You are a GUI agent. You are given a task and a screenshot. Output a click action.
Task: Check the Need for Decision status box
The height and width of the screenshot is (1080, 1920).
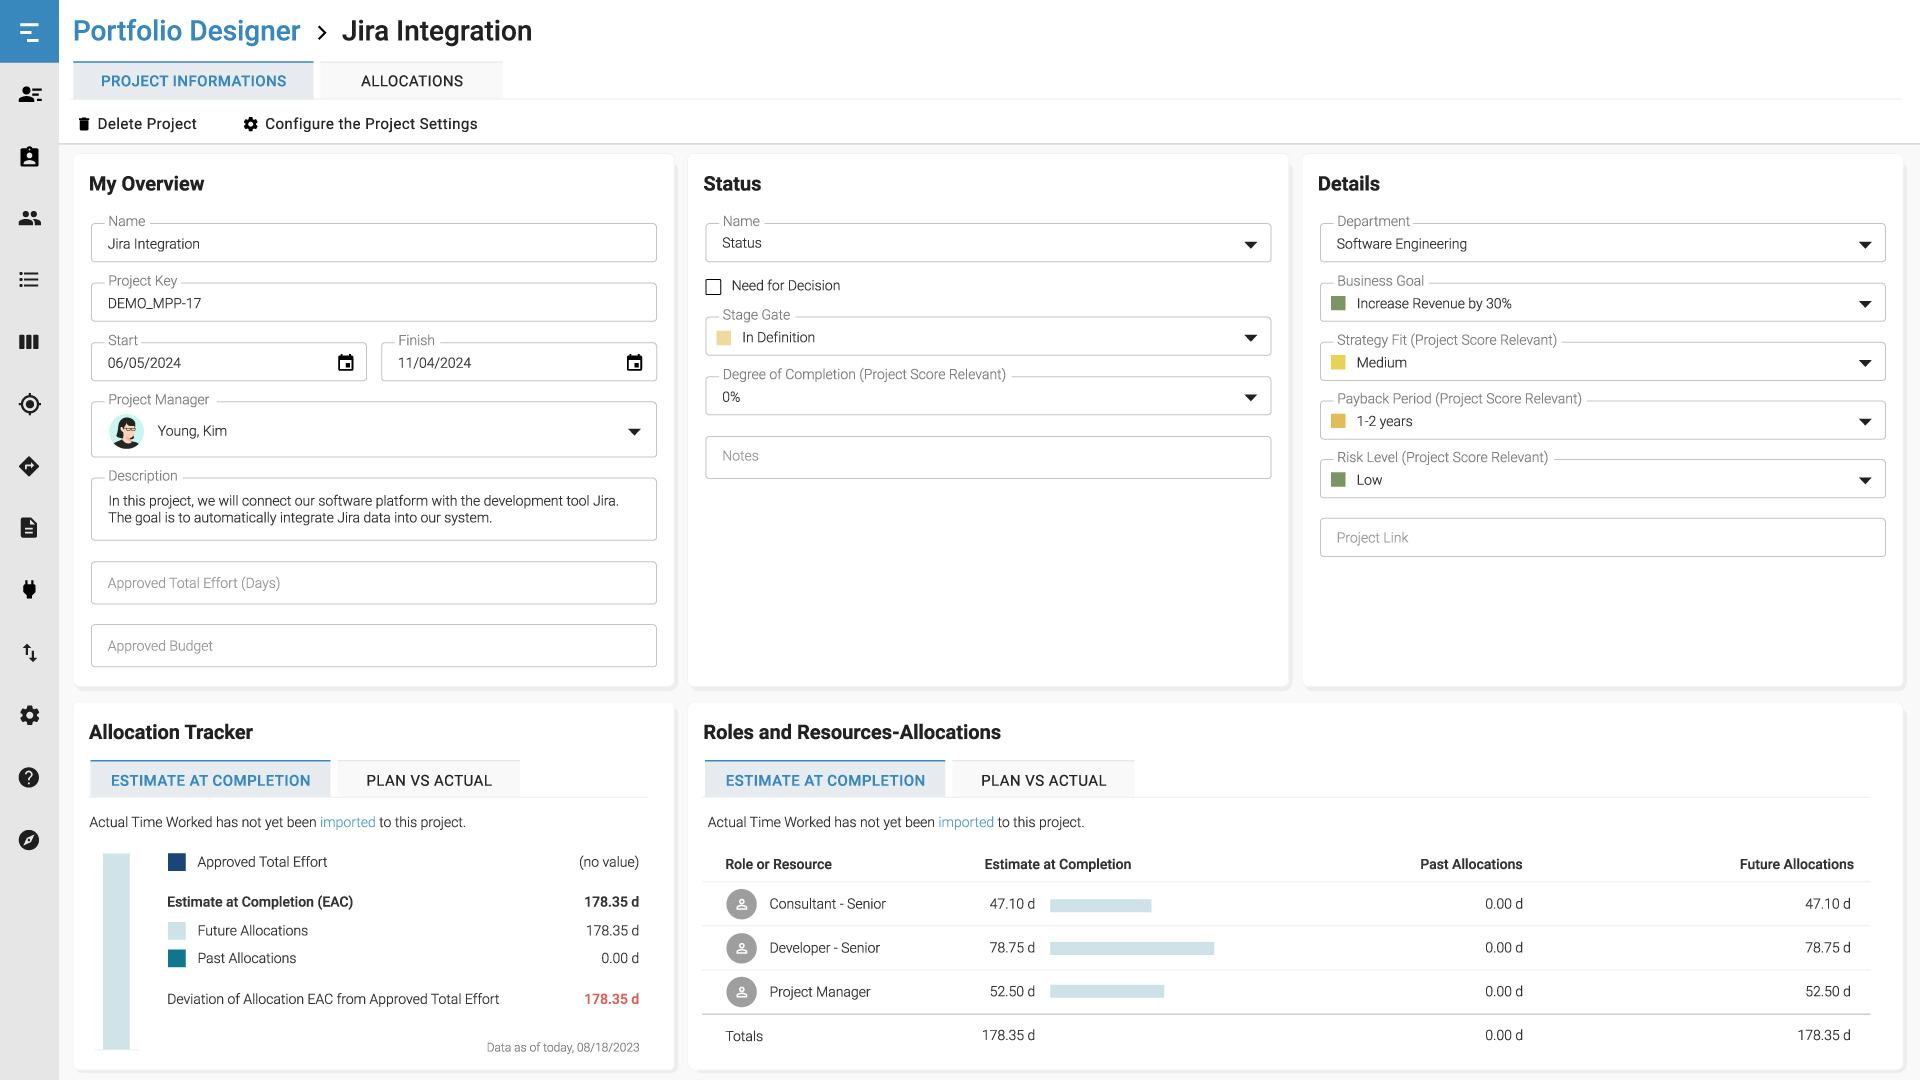click(x=713, y=285)
